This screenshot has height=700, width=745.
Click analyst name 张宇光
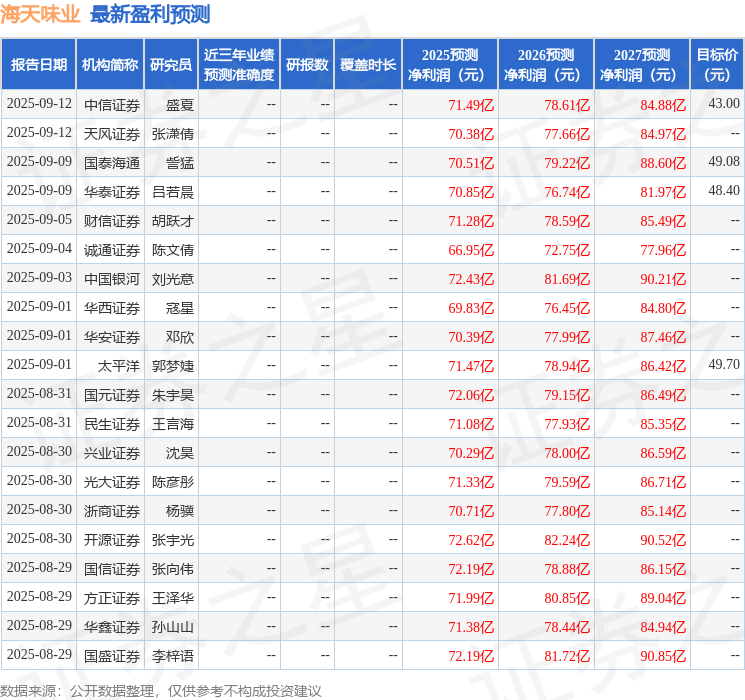click(173, 540)
